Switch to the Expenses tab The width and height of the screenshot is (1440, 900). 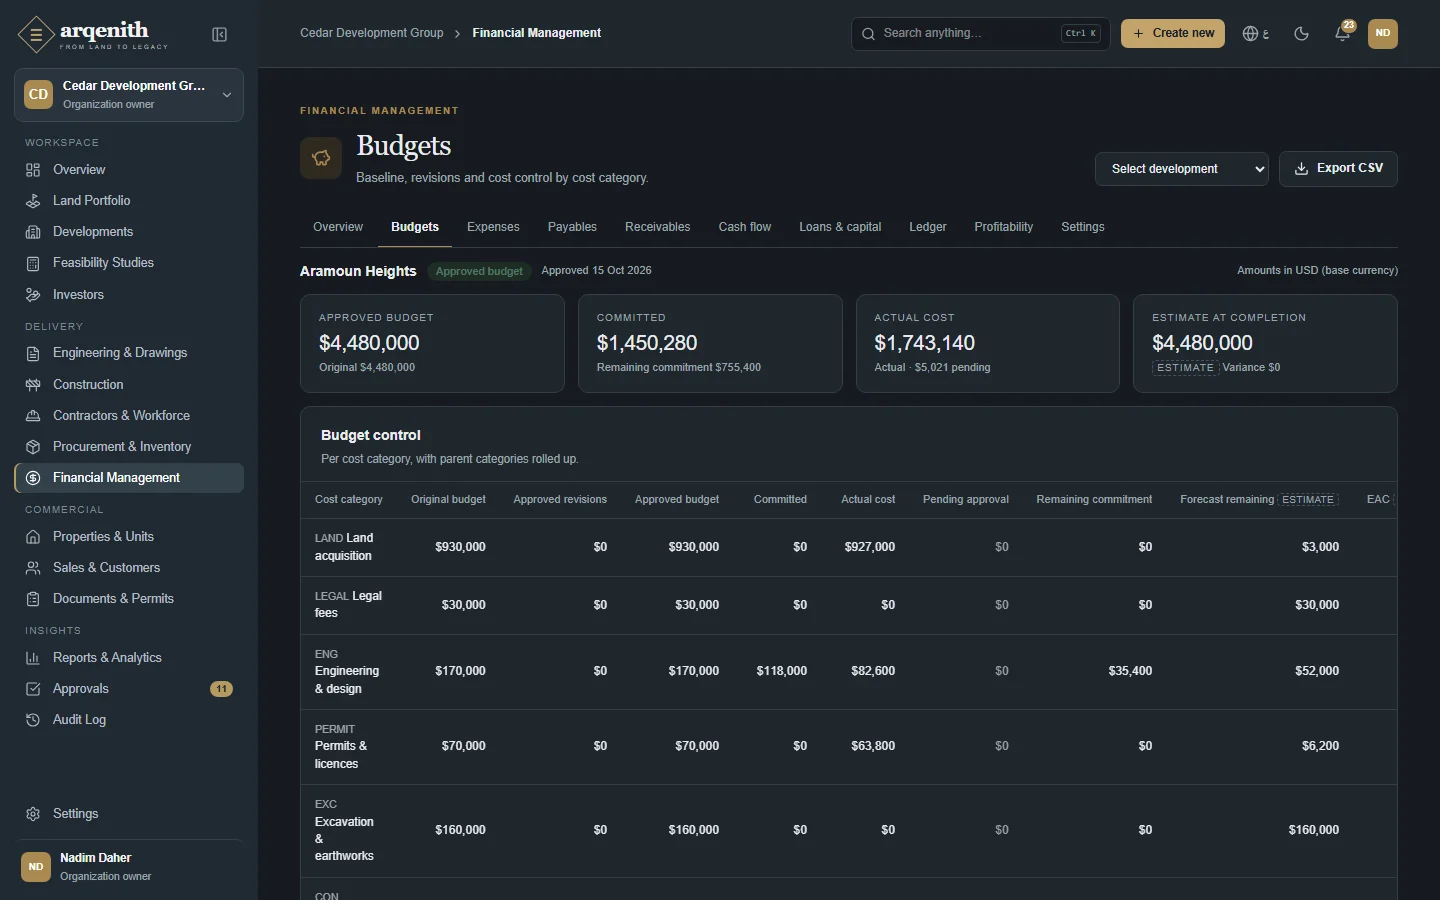click(x=493, y=227)
